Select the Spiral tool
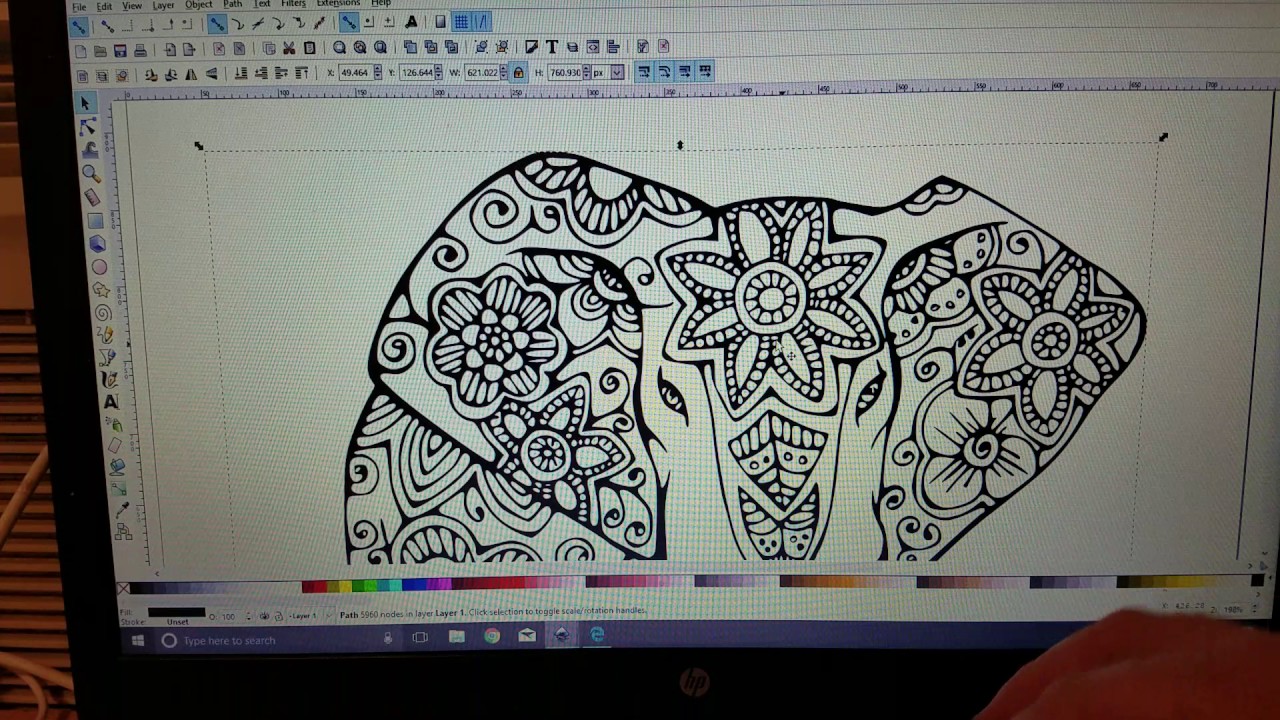Screen dimensions: 1280x720 [x=103, y=313]
